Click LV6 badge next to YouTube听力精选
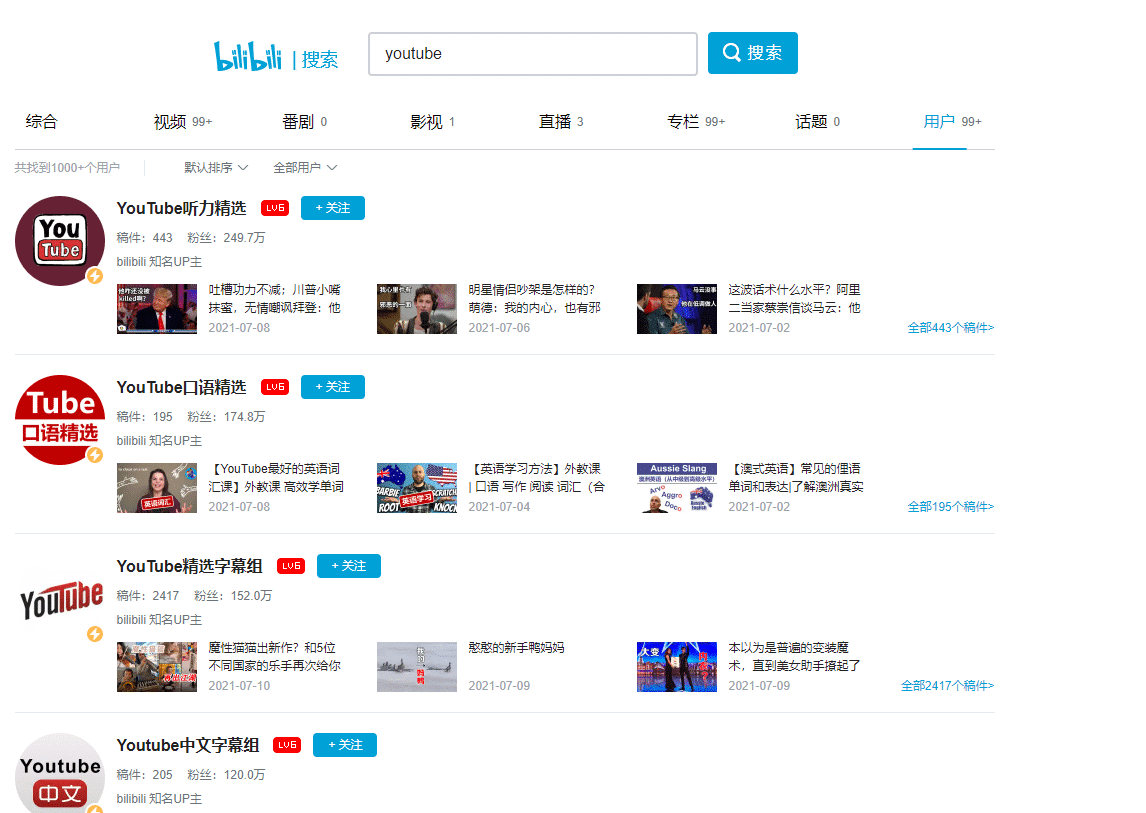The image size is (1146, 813). pos(275,208)
